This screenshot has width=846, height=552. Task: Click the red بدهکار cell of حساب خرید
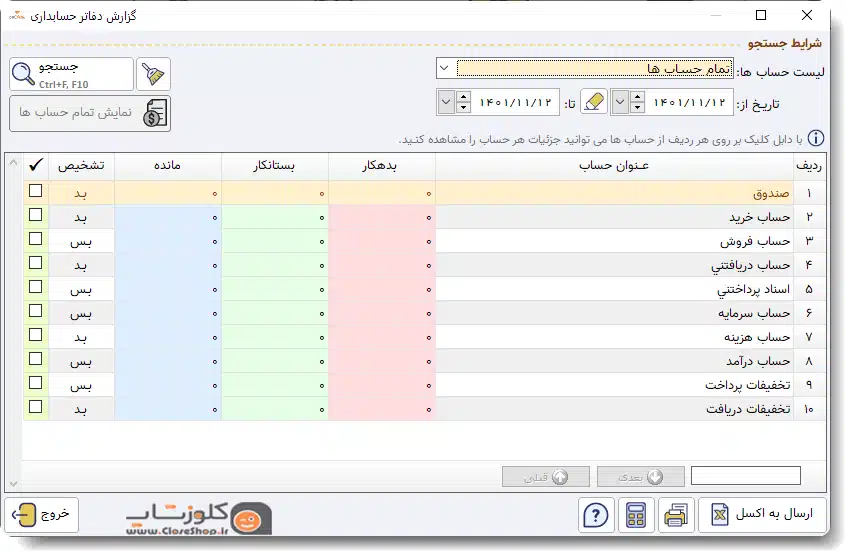pos(382,217)
